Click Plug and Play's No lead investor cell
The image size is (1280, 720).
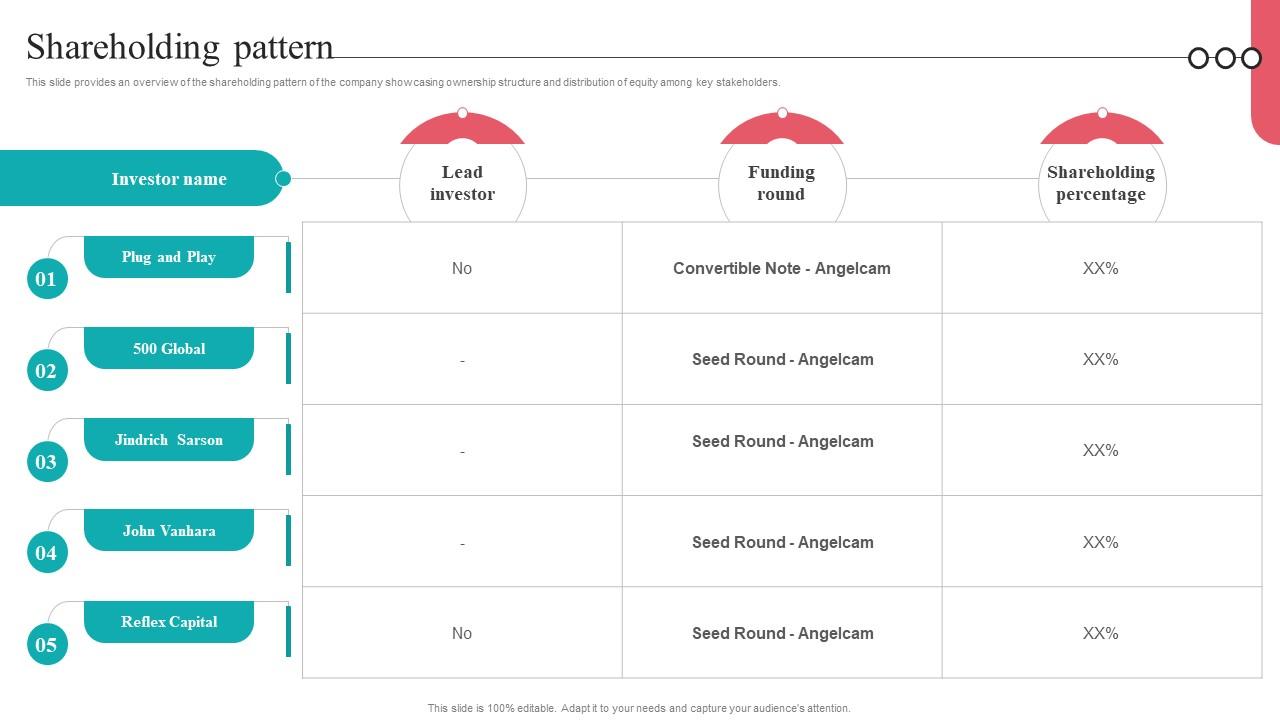(462, 268)
